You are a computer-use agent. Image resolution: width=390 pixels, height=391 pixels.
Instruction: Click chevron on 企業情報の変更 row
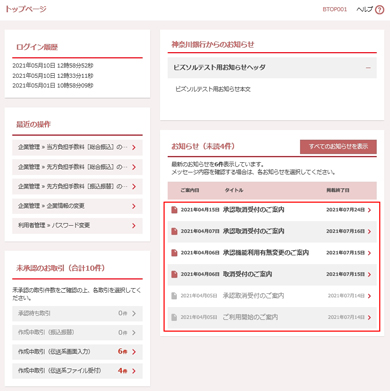pyautogui.click(x=134, y=206)
